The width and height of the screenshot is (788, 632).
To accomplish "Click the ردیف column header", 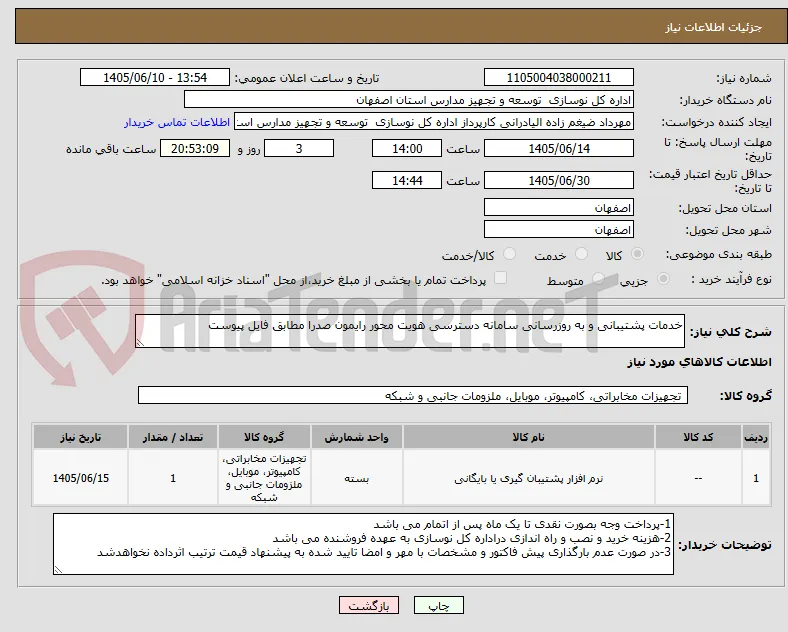I will (x=756, y=437).
